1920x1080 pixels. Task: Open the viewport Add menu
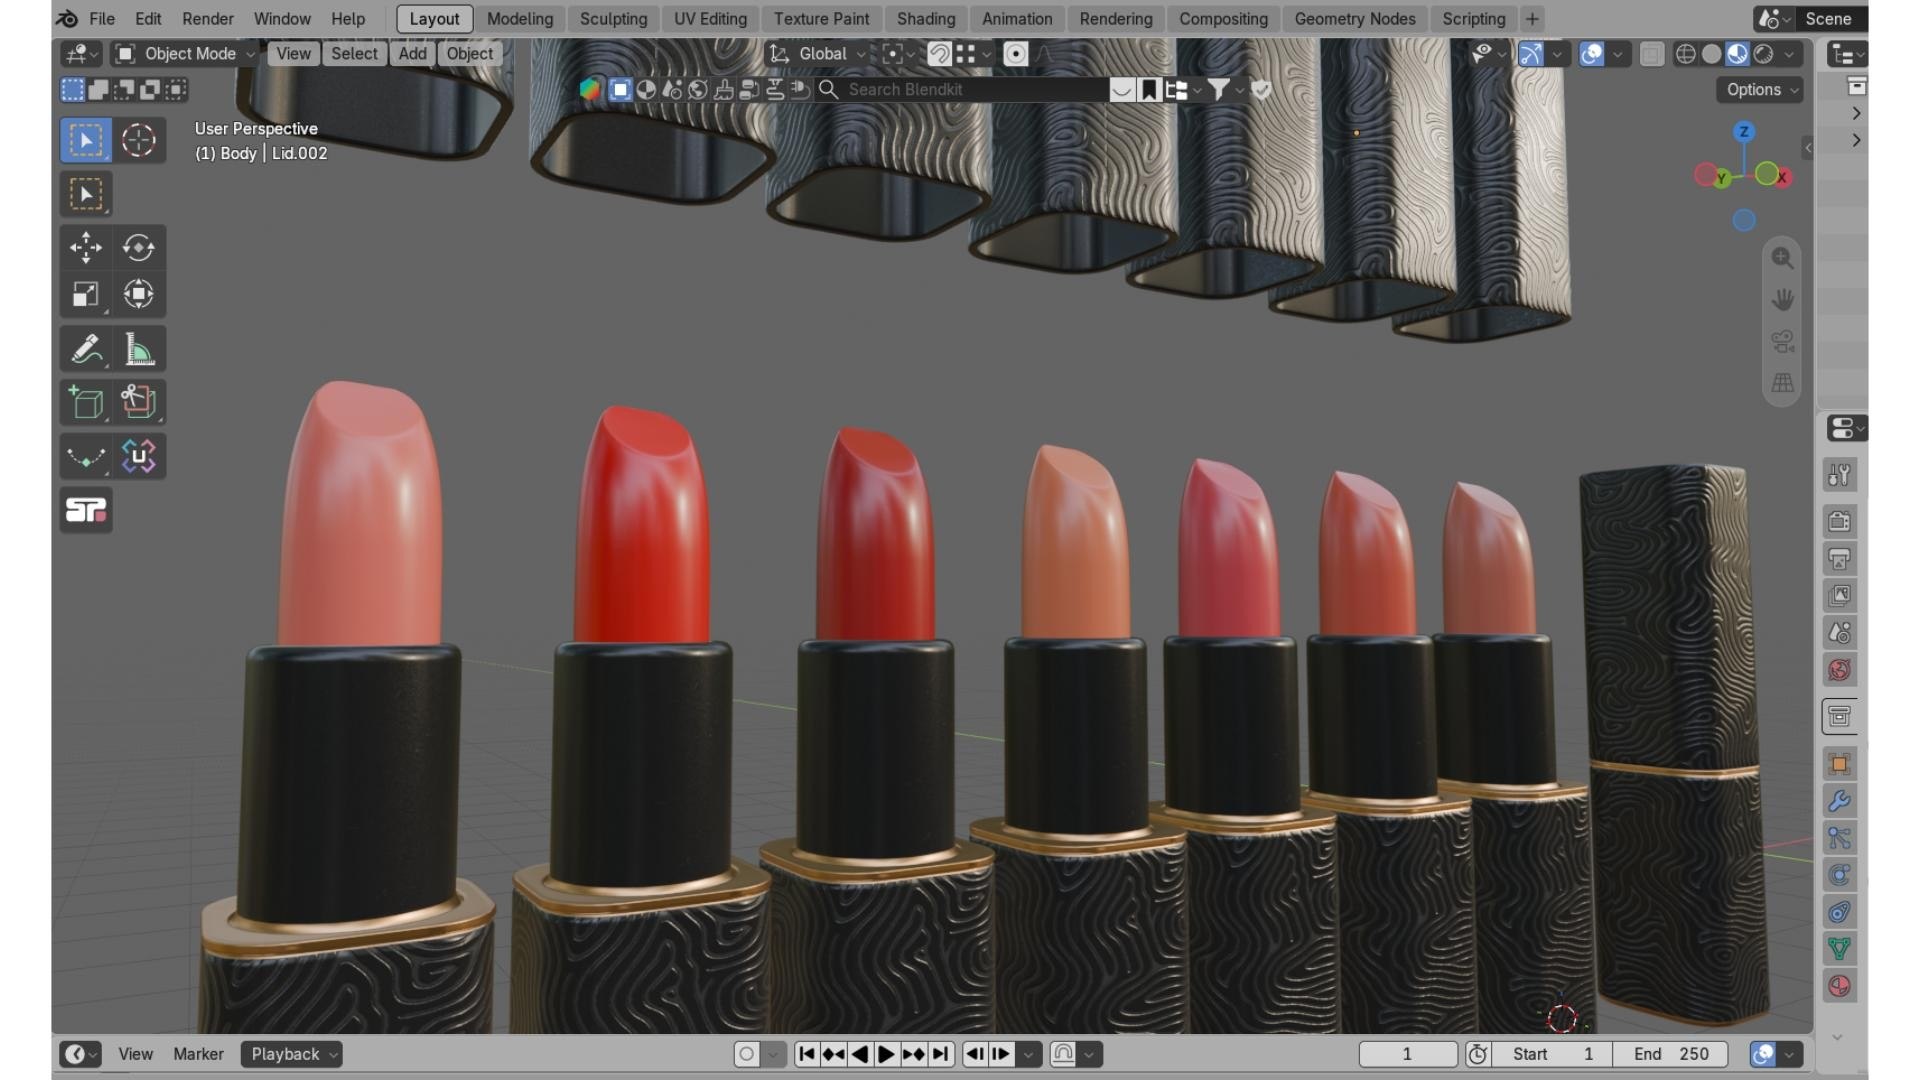(412, 54)
